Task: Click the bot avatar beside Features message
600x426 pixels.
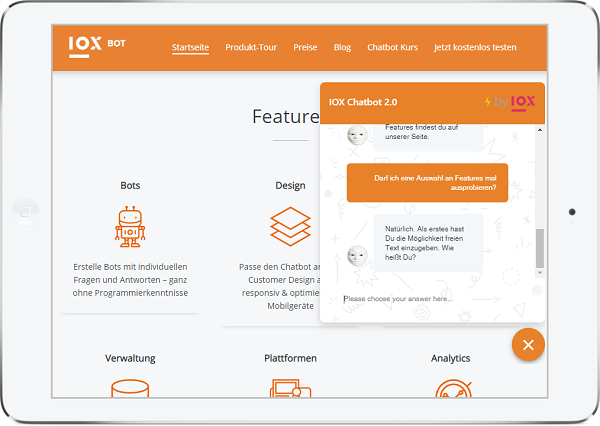Action: click(x=357, y=135)
